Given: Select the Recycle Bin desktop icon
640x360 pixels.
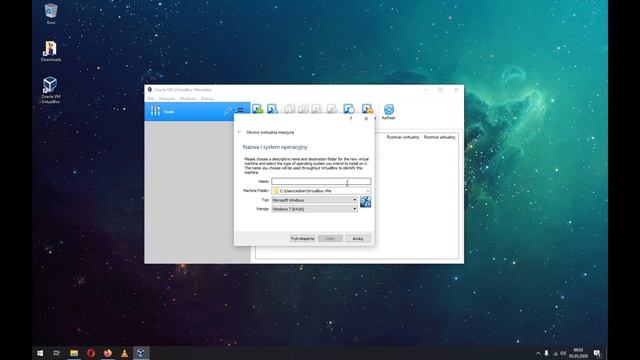Looking at the screenshot, I should 51,14.
